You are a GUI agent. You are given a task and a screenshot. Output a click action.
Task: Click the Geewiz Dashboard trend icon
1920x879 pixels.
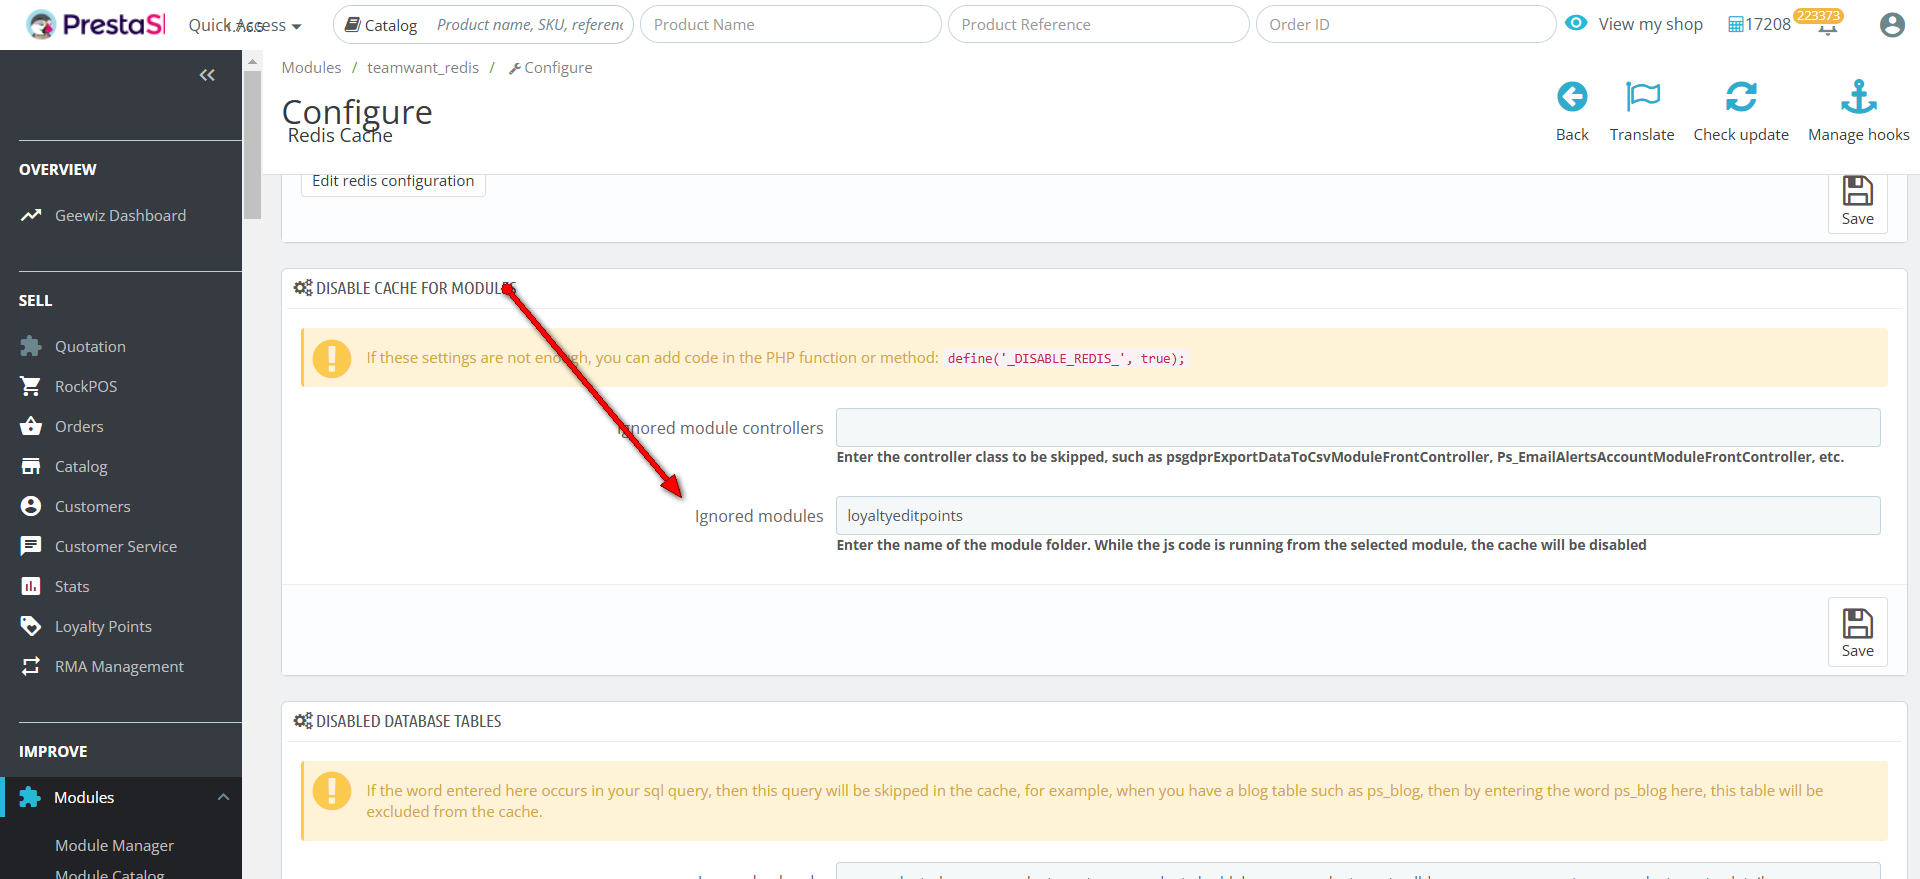click(x=31, y=215)
